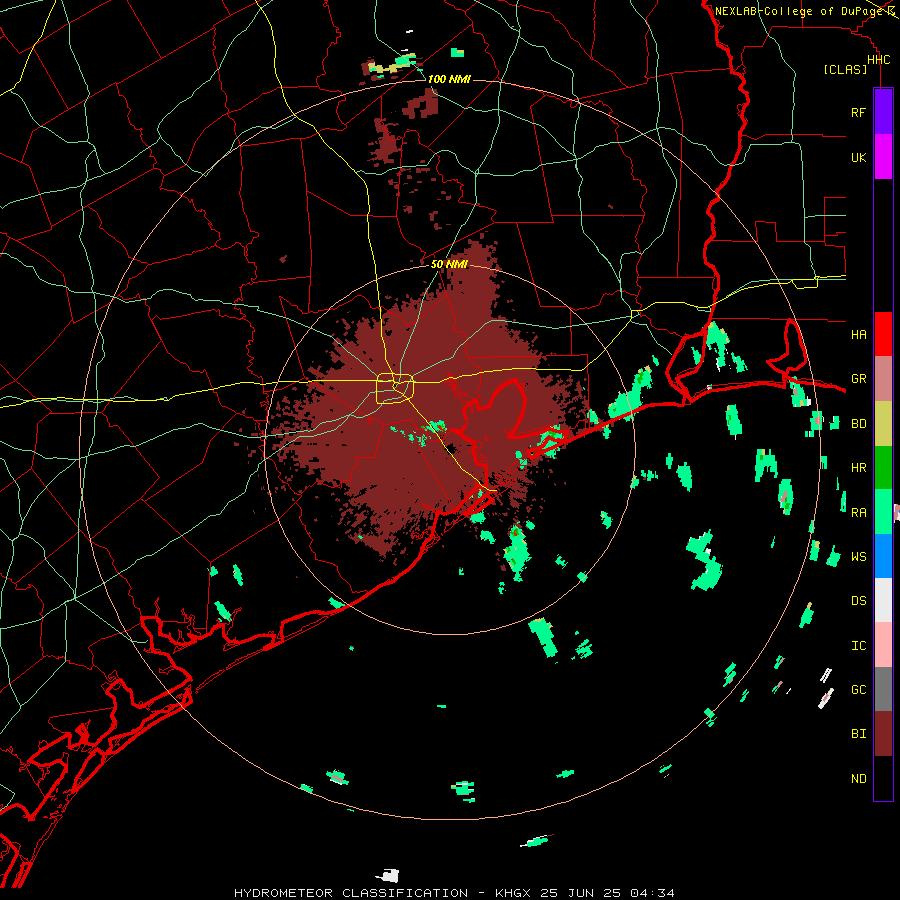900x900 pixels.
Task: Click the UK legend label
Action: coord(858,158)
